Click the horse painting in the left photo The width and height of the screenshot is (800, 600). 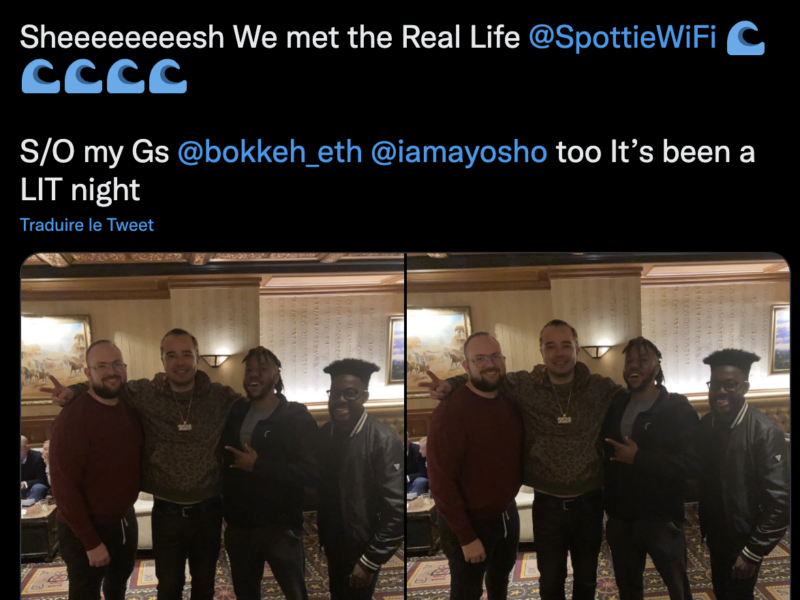(55, 357)
